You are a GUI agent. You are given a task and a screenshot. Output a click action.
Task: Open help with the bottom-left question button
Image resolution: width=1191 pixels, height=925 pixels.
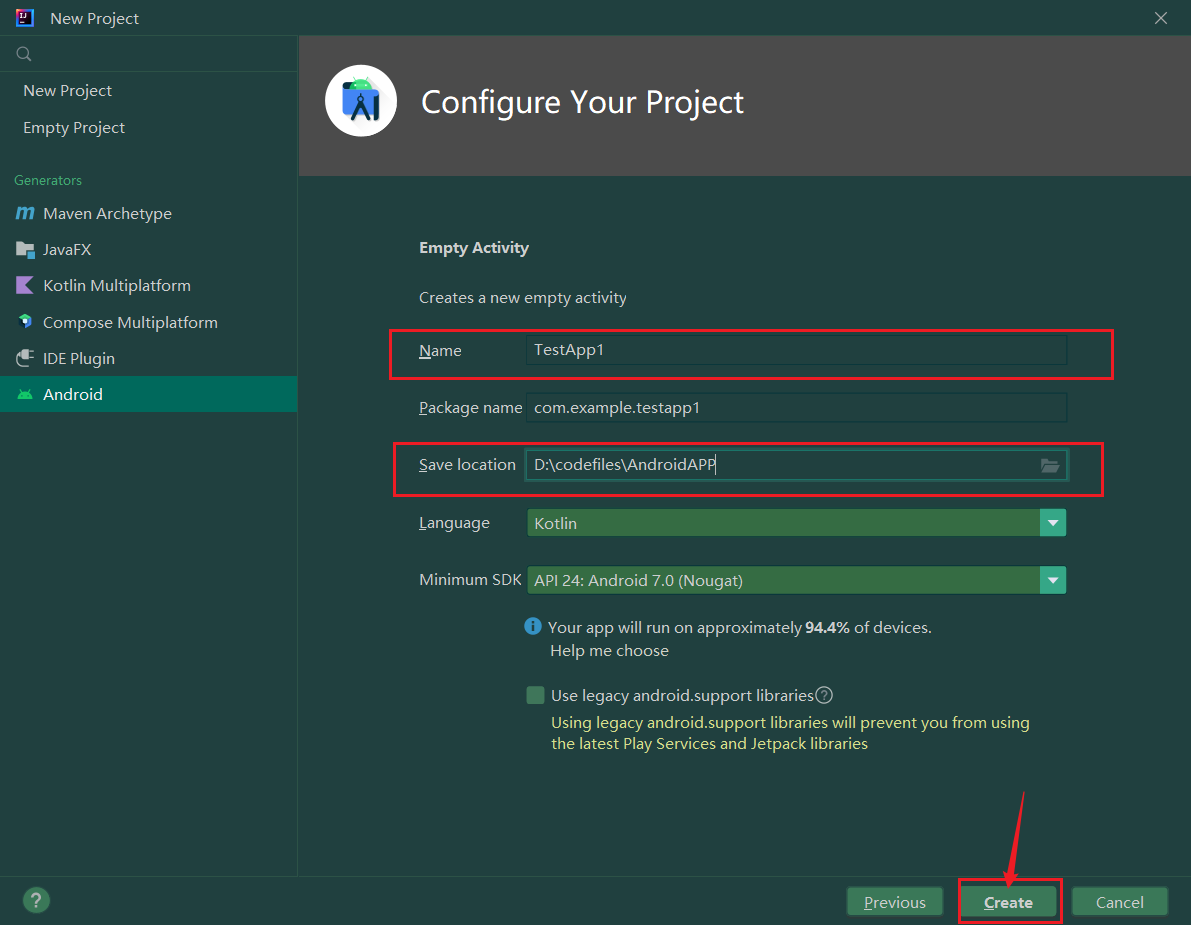[x=36, y=900]
